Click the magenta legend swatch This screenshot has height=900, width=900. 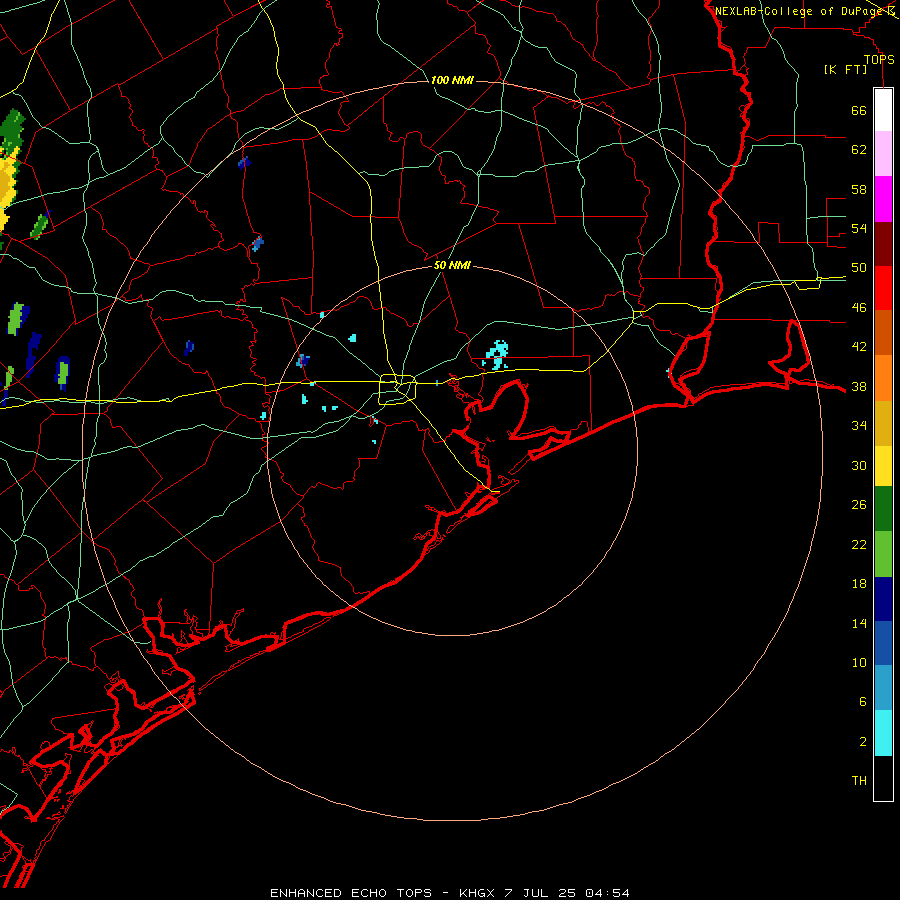[883, 199]
